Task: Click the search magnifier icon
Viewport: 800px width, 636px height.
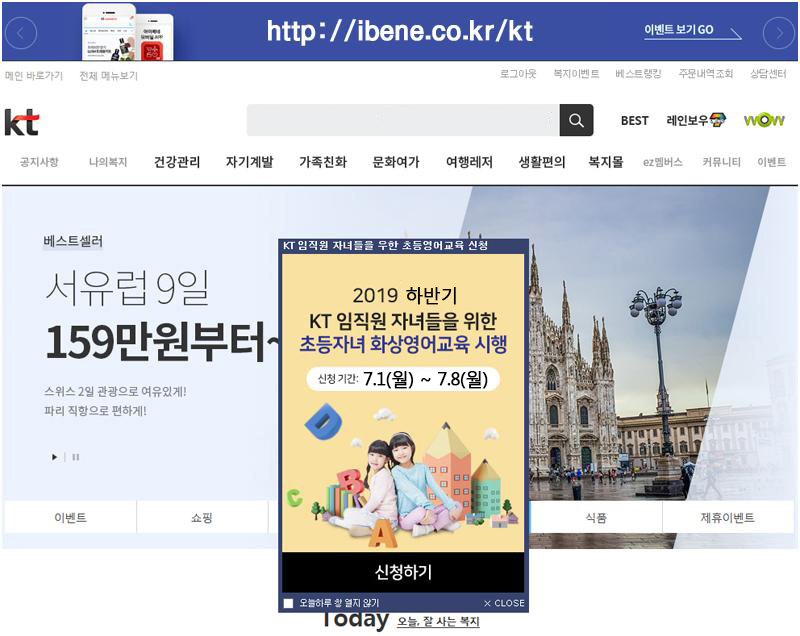Action: (x=576, y=120)
